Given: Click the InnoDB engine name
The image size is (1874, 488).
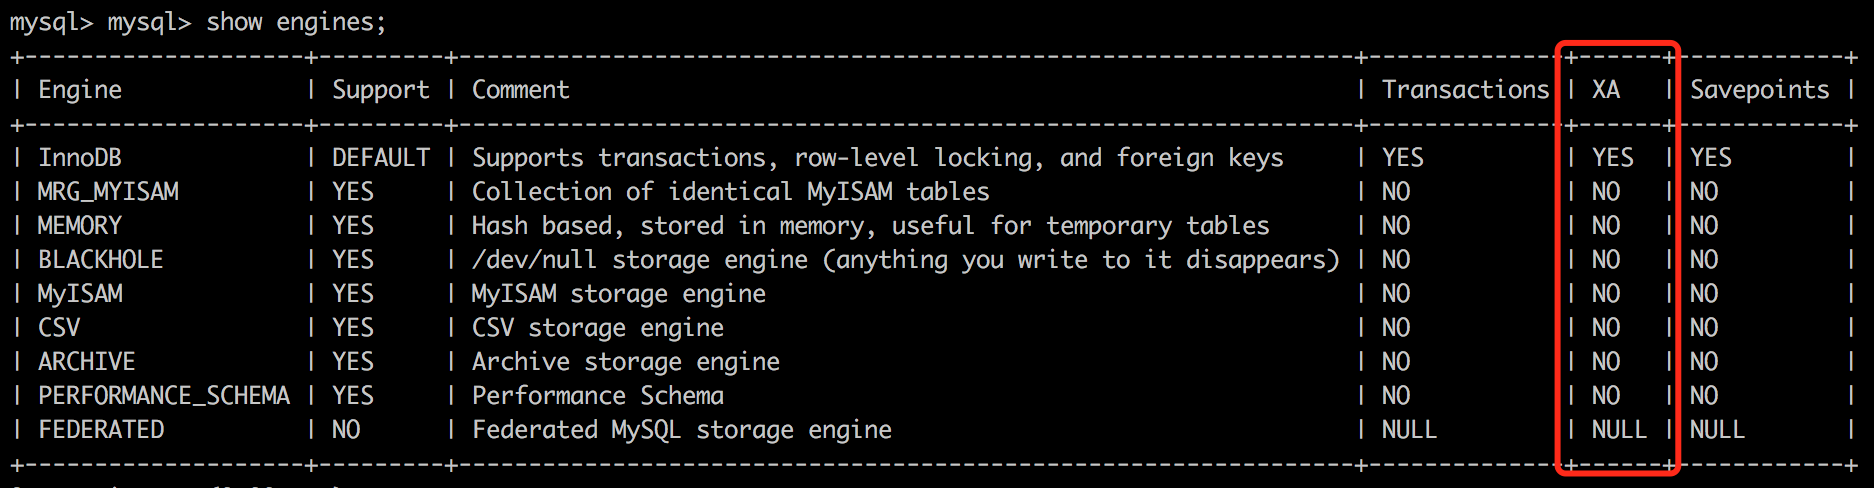Looking at the screenshot, I should [80, 158].
